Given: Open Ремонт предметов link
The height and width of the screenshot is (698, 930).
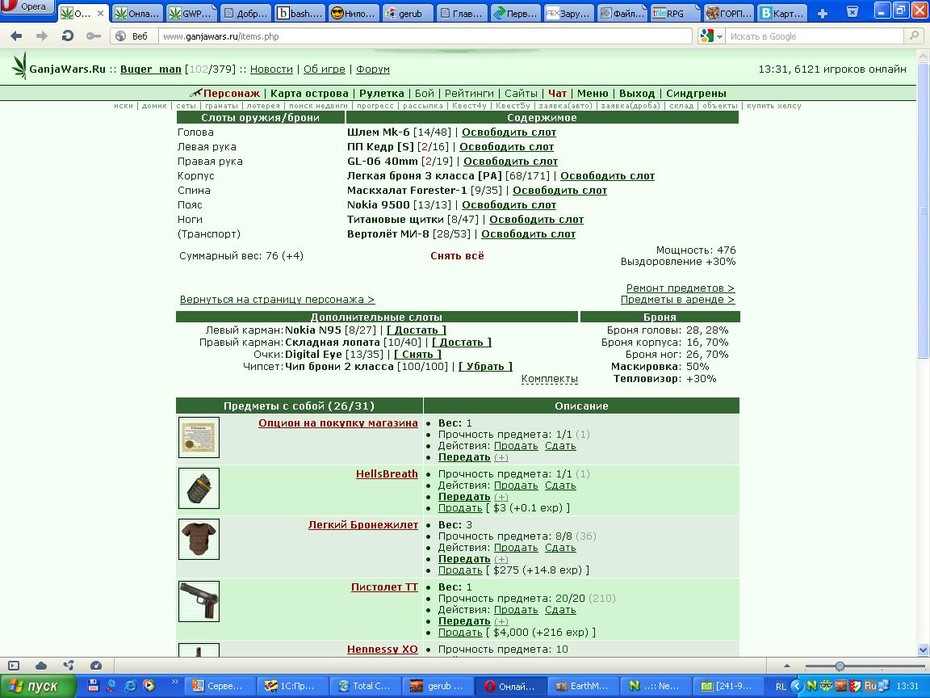Looking at the screenshot, I should (680, 288).
